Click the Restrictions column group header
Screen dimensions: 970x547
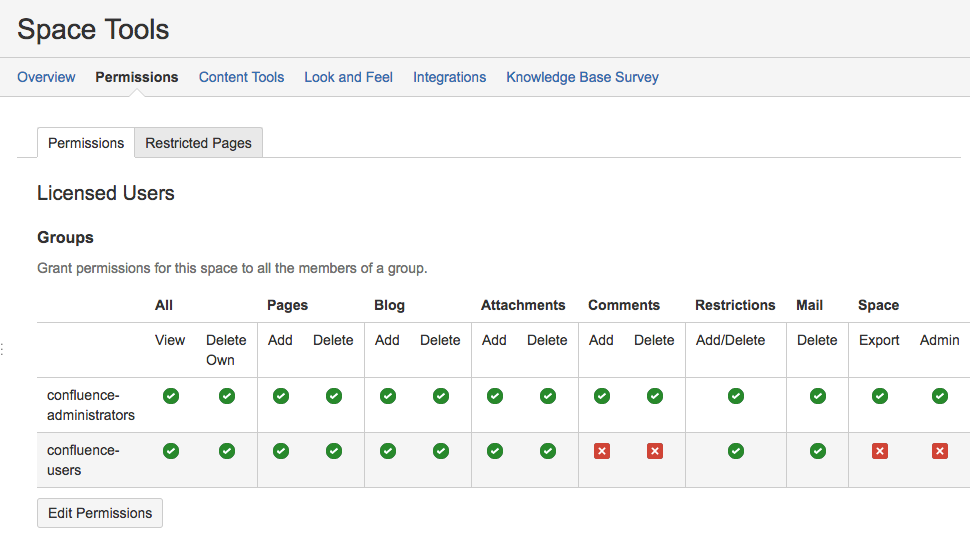point(735,305)
